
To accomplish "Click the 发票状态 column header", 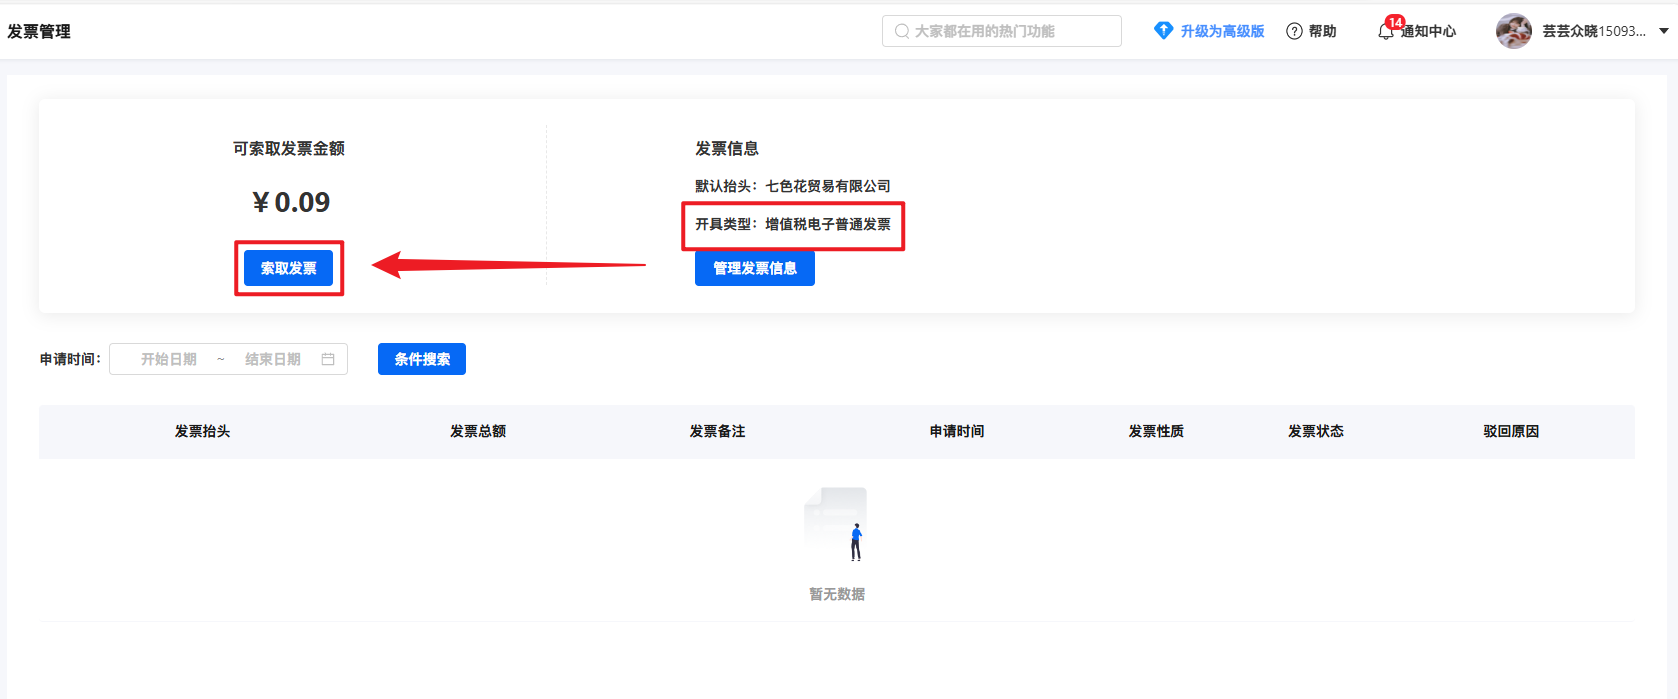I will point(1315,431).
